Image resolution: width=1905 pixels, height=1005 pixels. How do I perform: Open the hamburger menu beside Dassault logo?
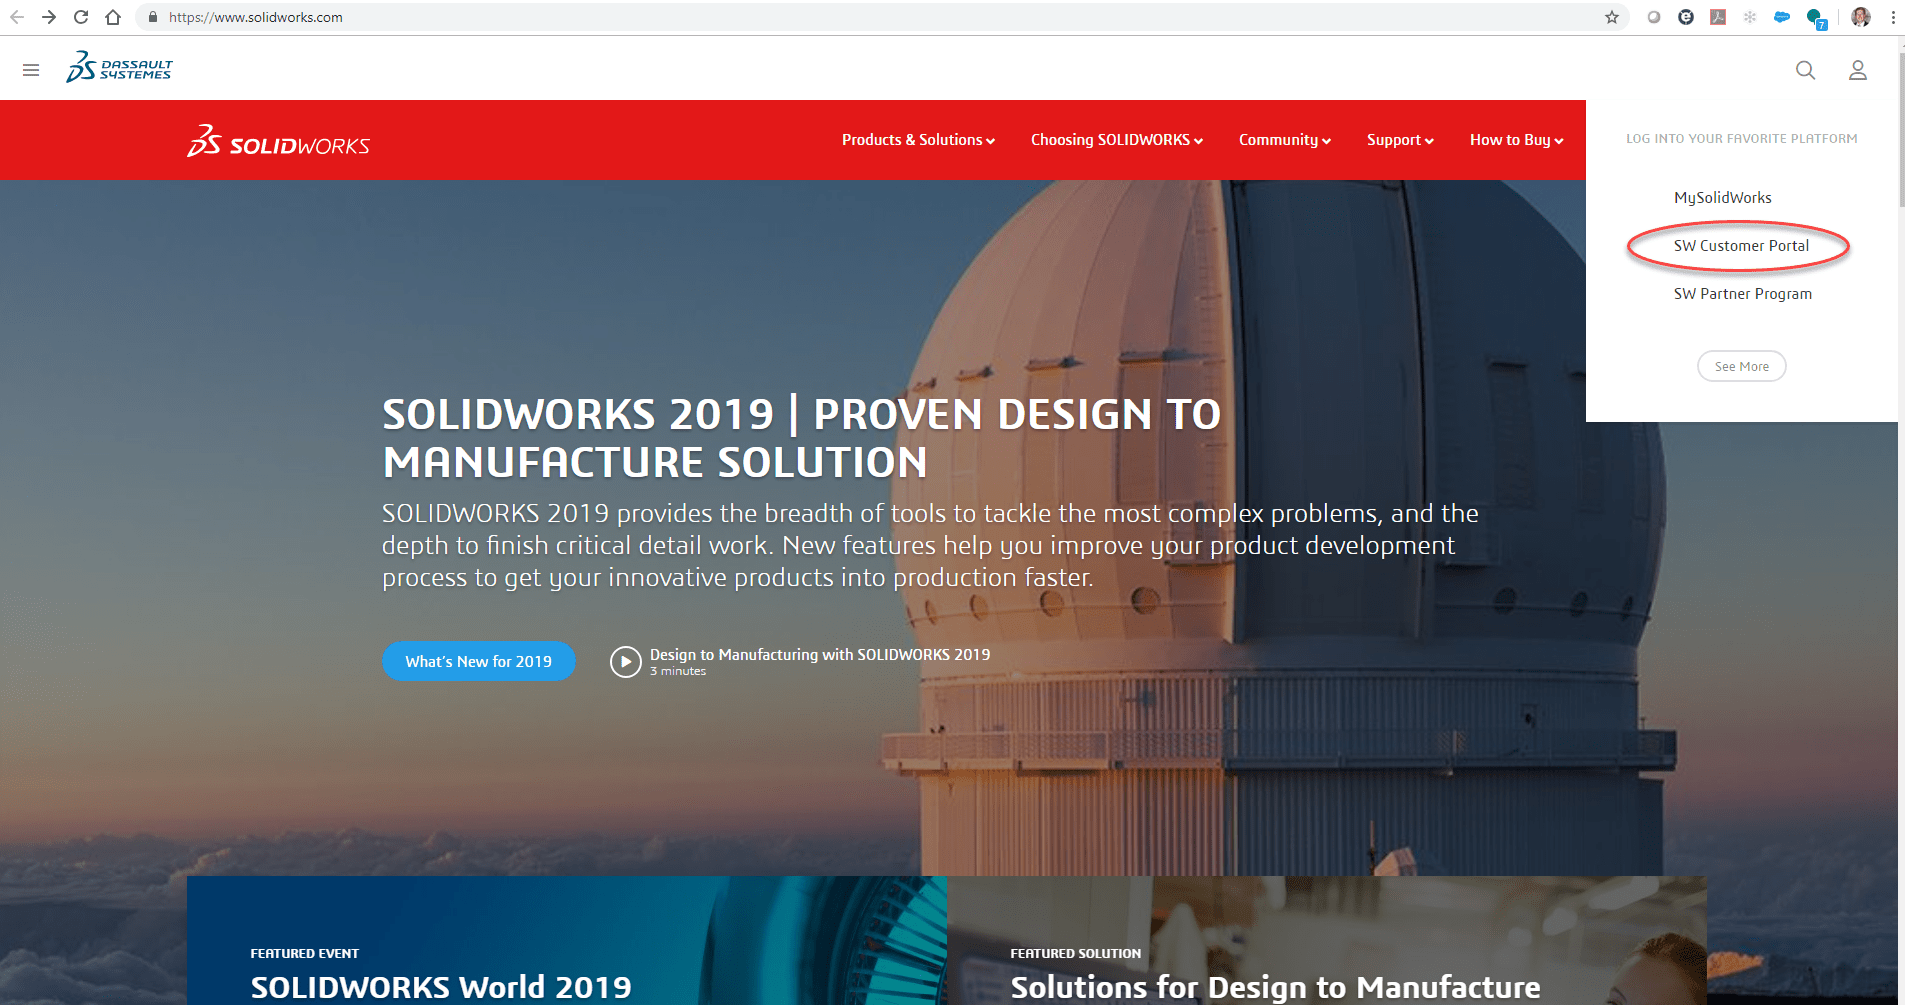pyautogui.click(x=31, y=70)
